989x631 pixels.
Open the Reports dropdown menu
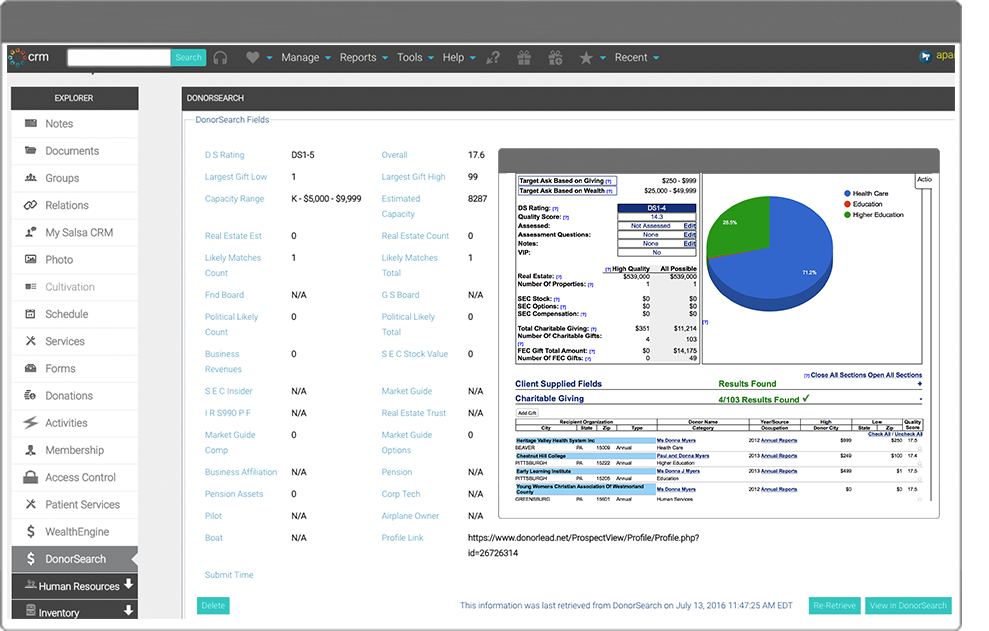[364, 57]
